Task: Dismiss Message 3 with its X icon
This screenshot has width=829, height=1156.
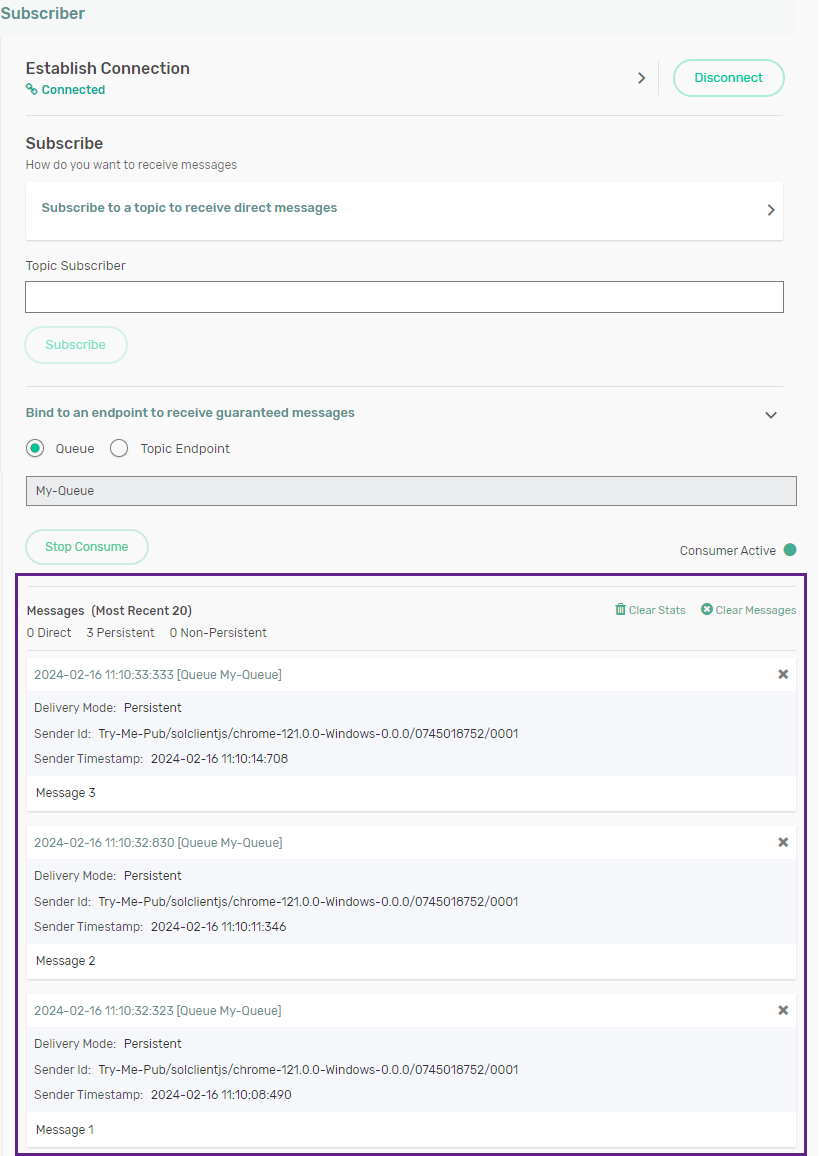Action: coord(783,675)
